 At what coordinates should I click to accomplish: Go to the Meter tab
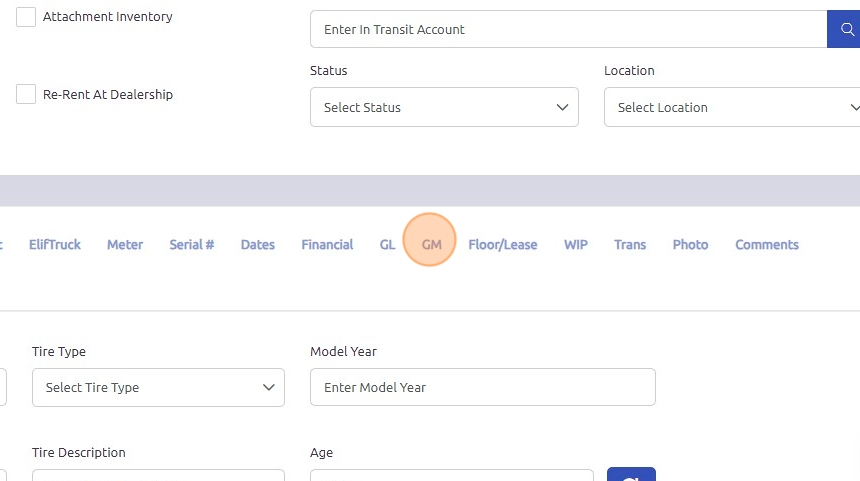pos(125,244)
